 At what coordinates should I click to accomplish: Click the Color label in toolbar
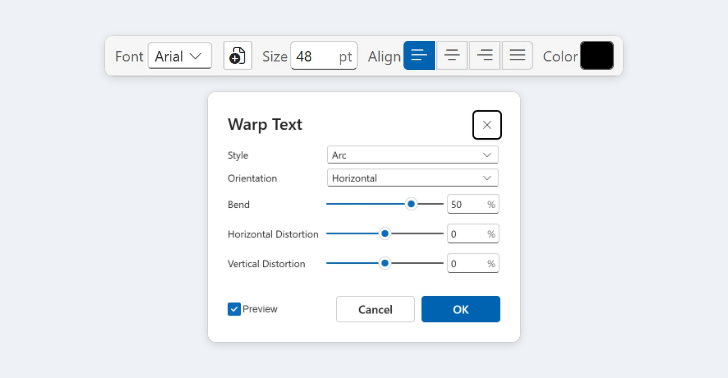click(x=560, y=57)
